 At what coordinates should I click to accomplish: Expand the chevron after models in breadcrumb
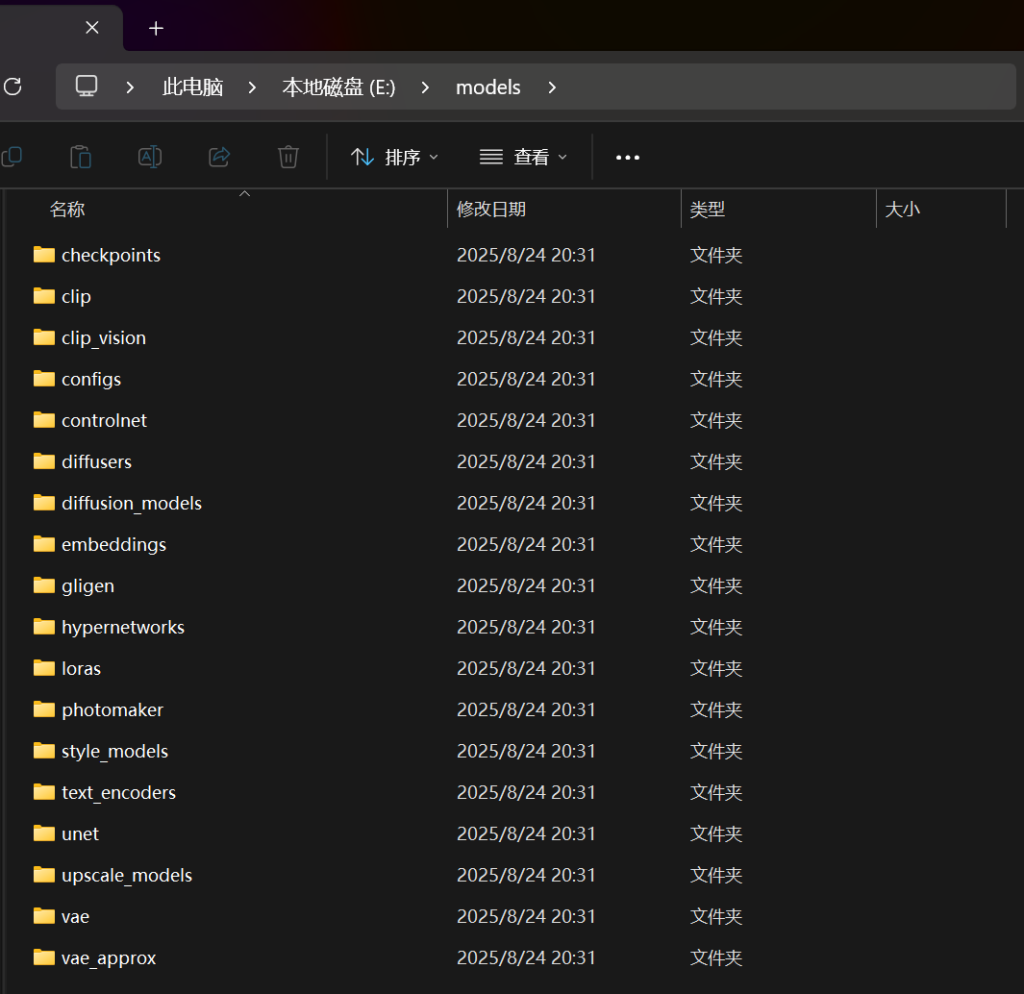tap(552, 88)
